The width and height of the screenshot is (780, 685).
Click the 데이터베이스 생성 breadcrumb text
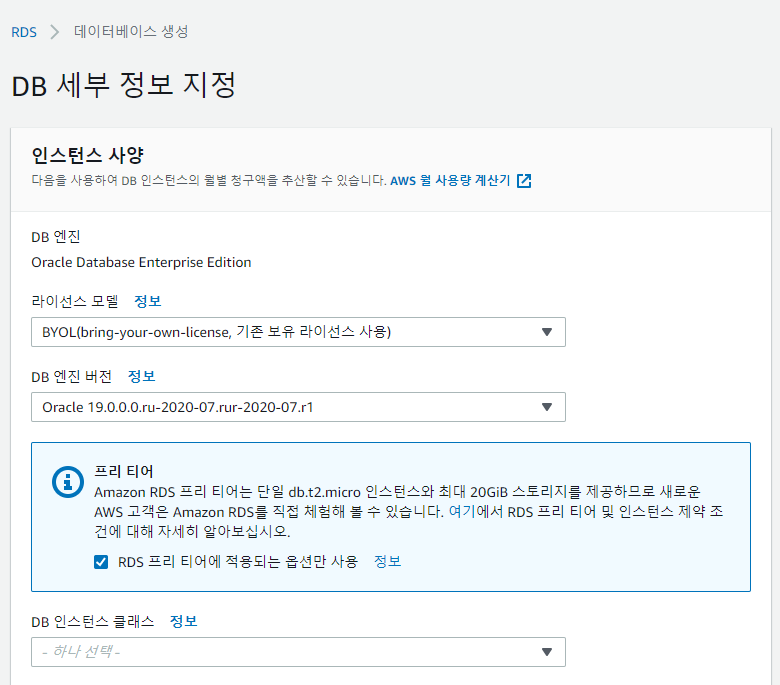point(131,32)
